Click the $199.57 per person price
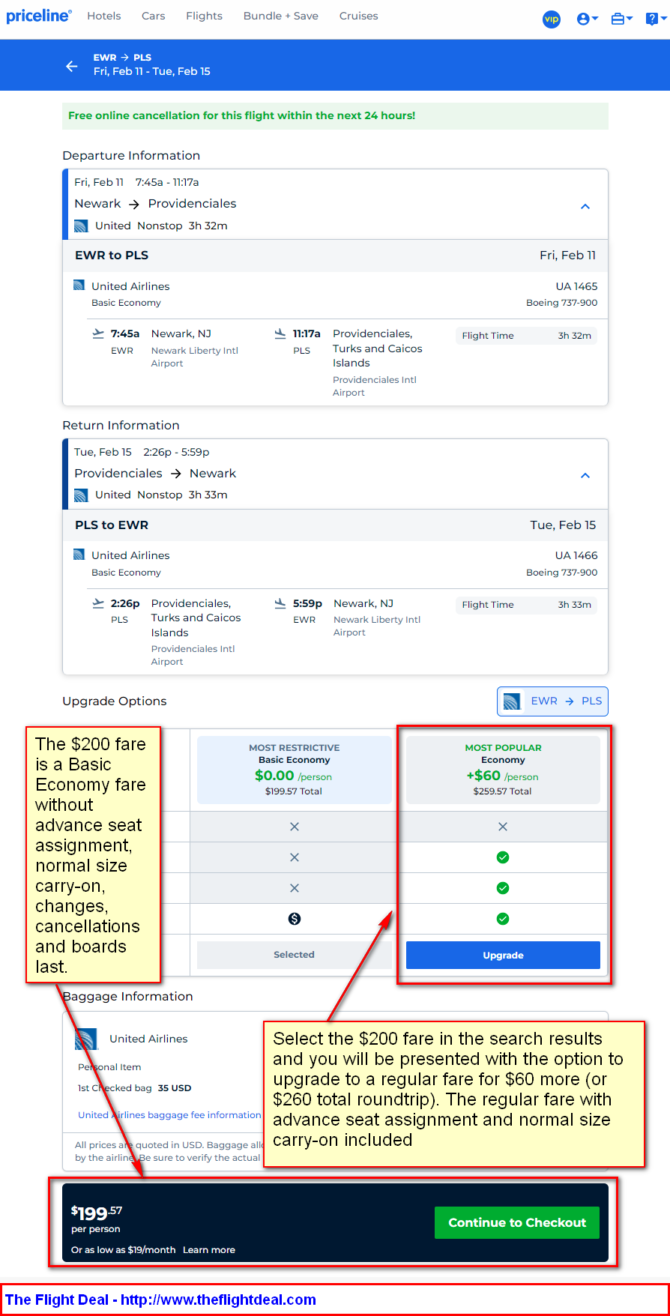 96,1219
